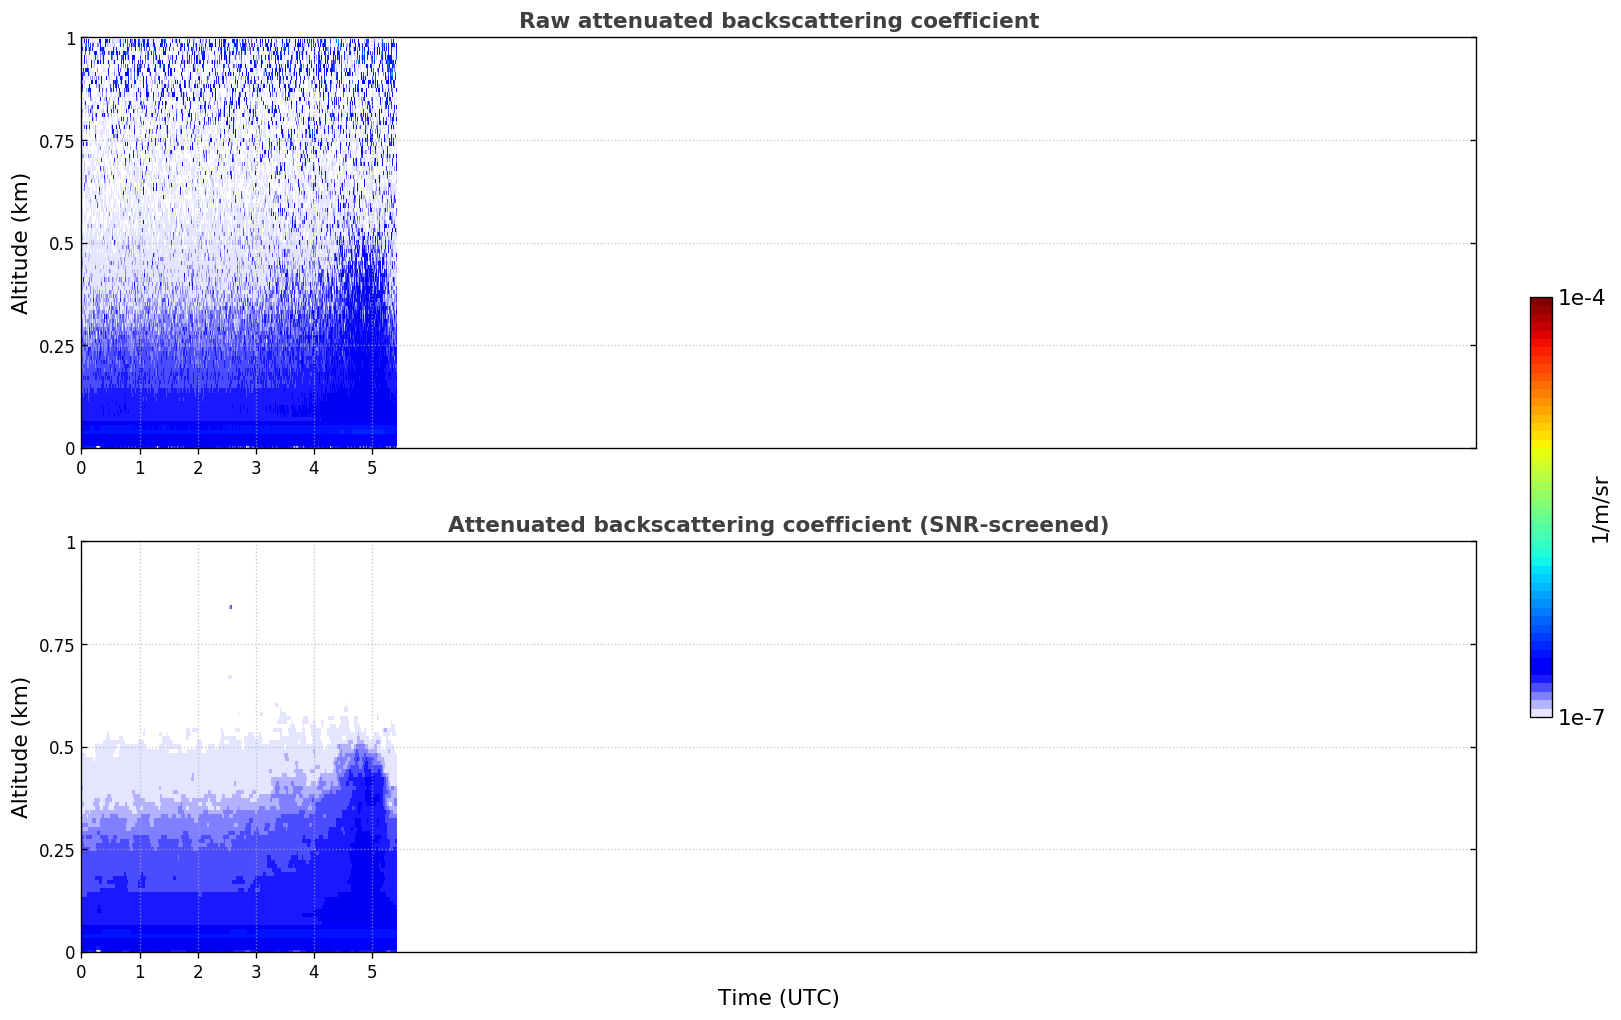Click the '0.25' tick on top plot
Image resolution: width=1621 pixels, height=1020 pixels.
[57, 346]
